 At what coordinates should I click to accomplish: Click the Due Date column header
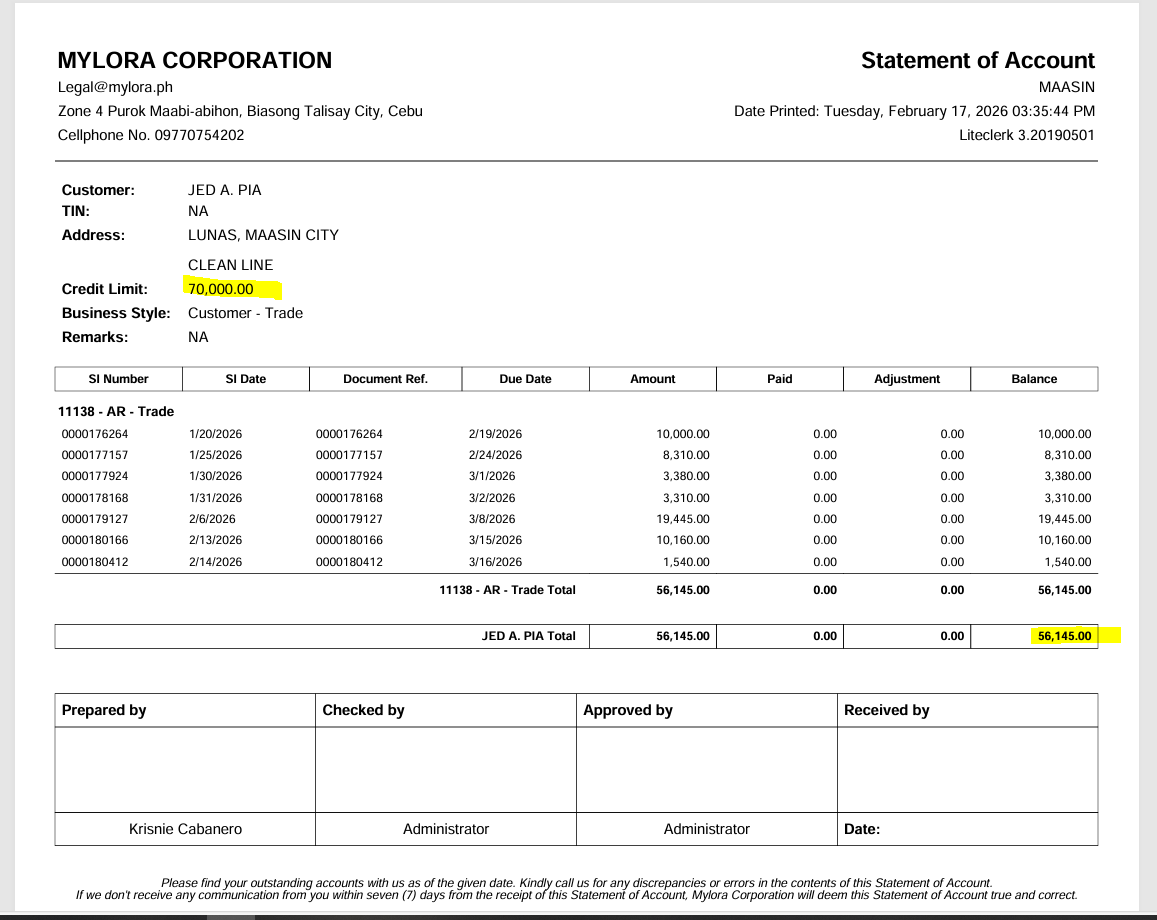click(x=525, y=379)
